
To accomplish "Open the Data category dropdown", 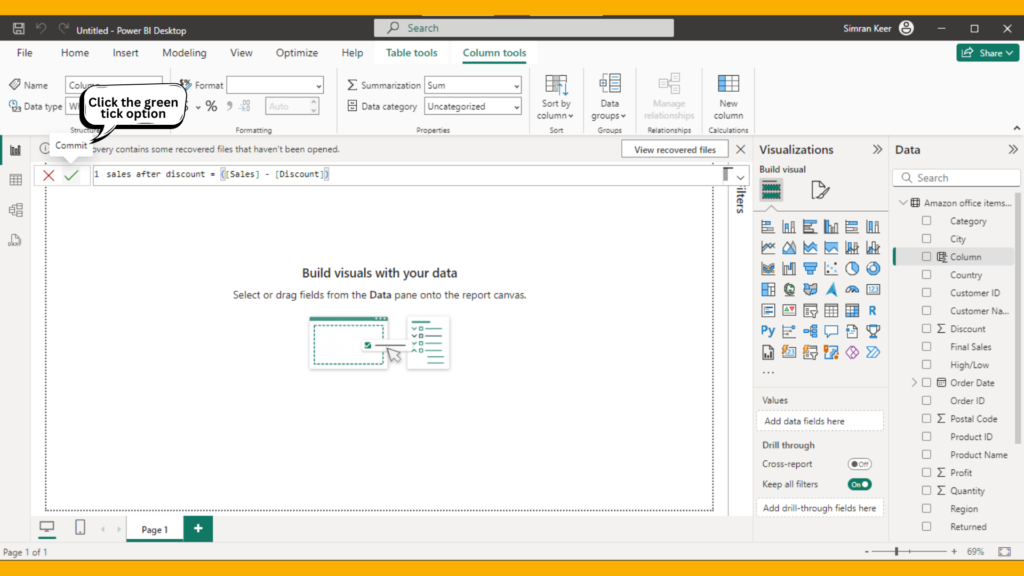I will pyautogui.click(x=473, y=106).
